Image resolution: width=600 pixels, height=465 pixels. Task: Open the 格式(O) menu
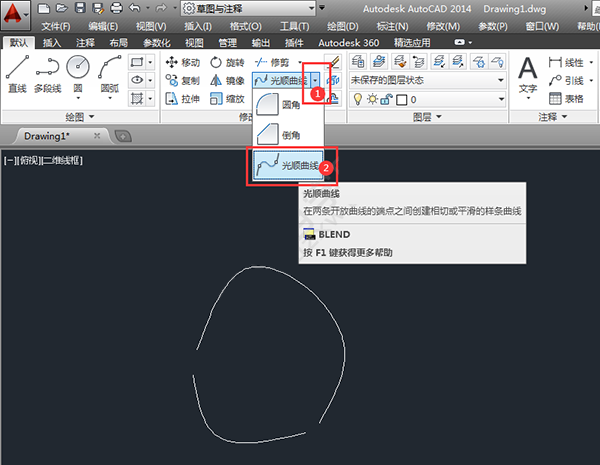(246, 26)
